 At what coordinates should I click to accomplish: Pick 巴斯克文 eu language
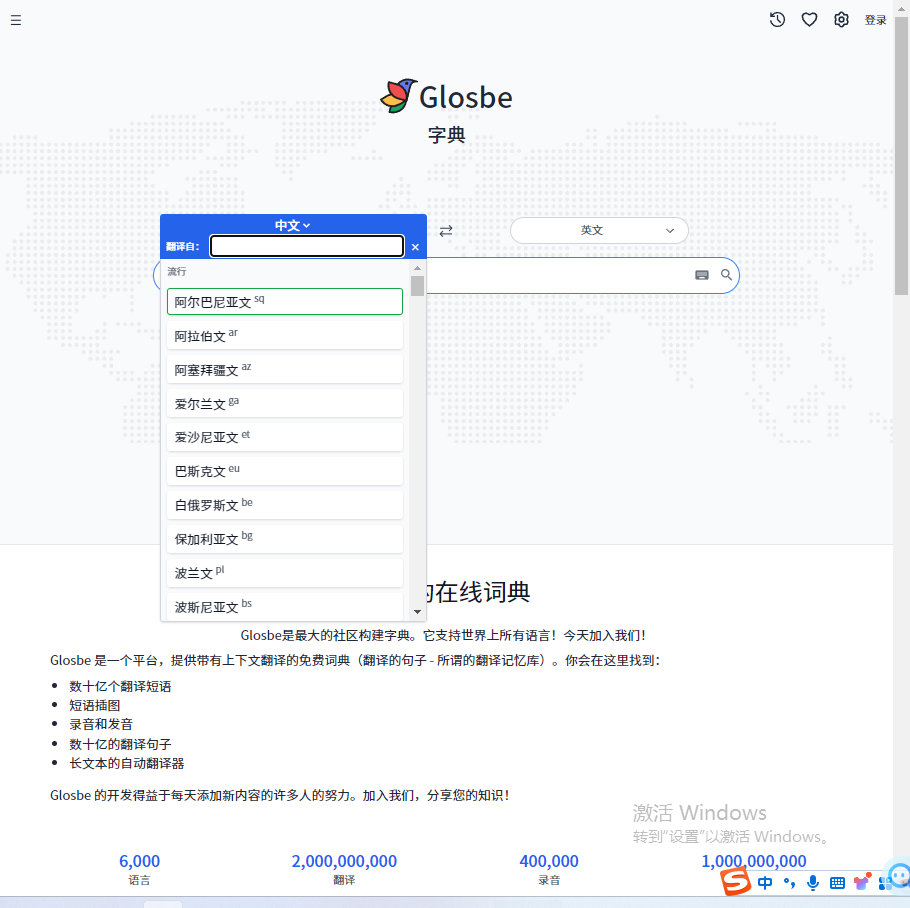285,471
